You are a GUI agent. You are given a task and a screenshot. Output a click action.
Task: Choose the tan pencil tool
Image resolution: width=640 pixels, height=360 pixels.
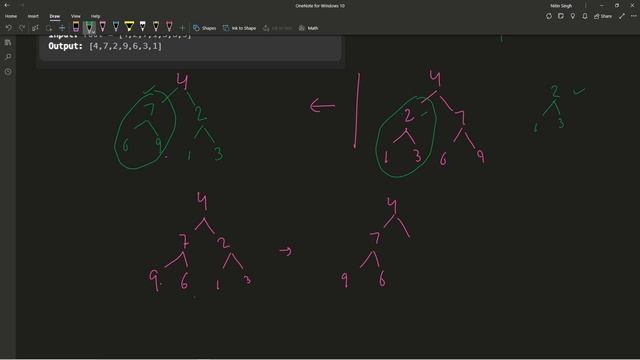pos(156,27)
